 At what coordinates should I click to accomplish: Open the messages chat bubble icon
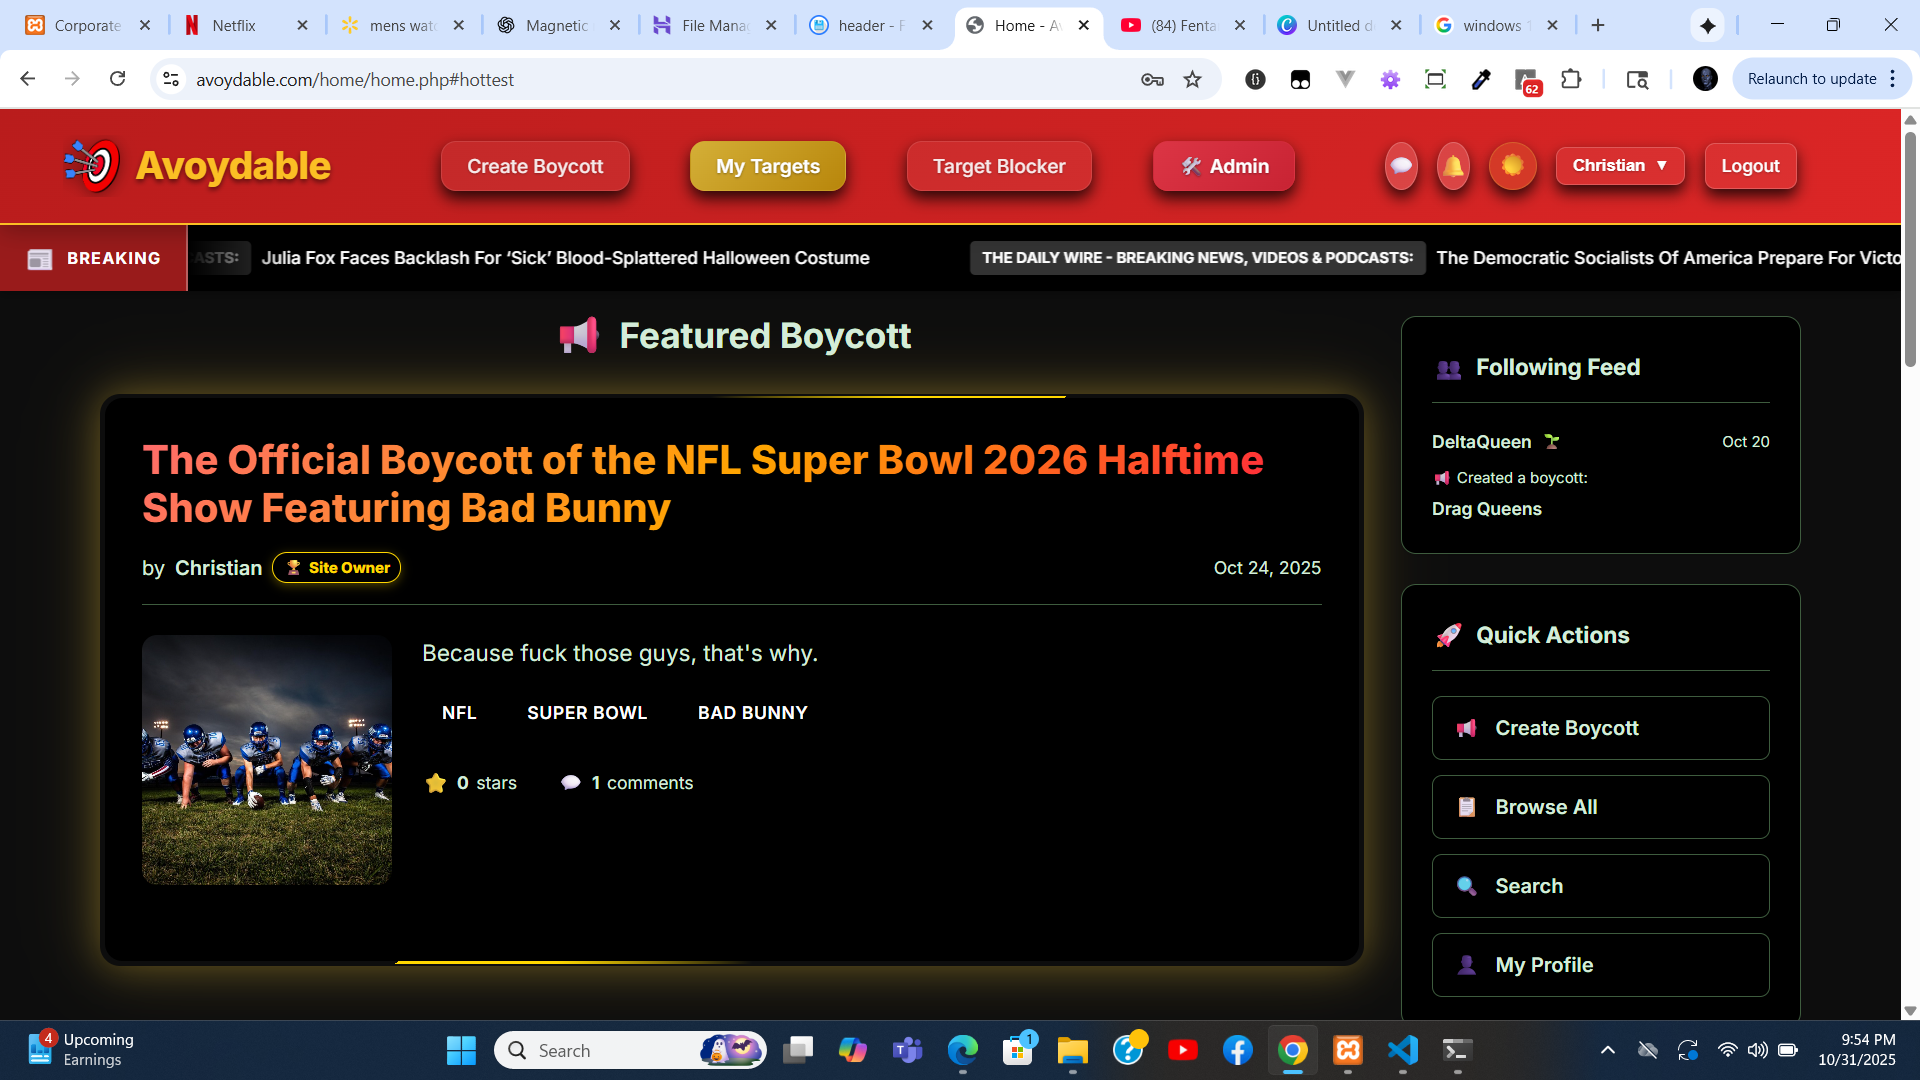pyautogui.click(x=1401, y=166)
